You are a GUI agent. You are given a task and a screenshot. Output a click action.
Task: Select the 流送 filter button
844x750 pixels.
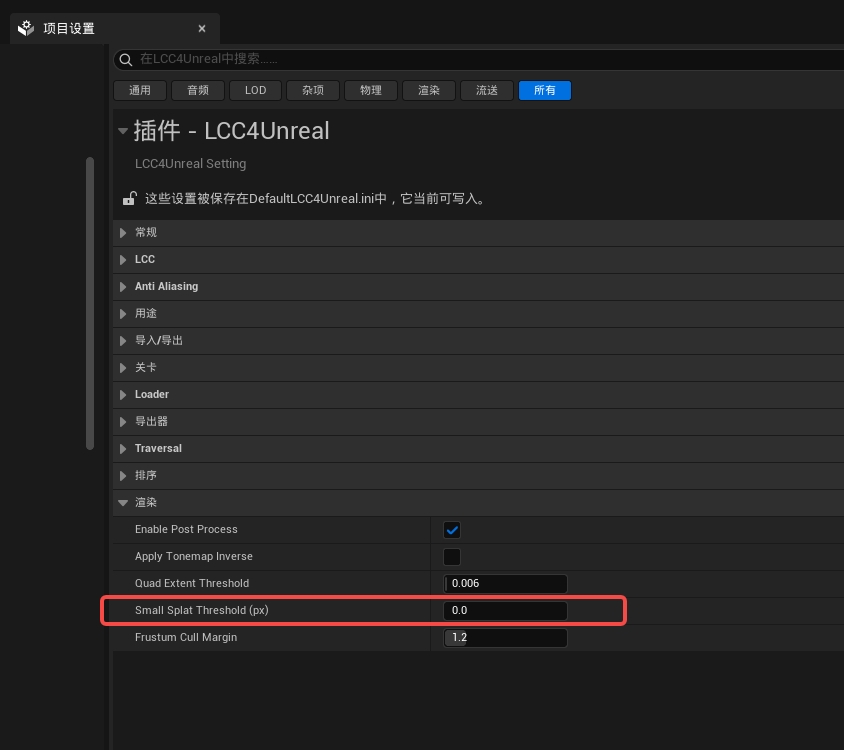(487, 90)
